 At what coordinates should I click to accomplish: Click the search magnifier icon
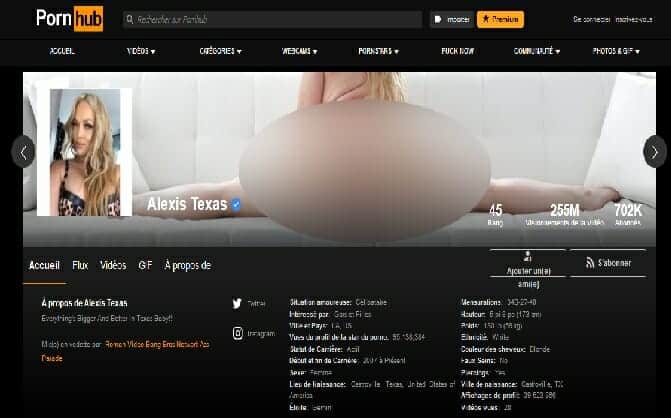(130, 19)
